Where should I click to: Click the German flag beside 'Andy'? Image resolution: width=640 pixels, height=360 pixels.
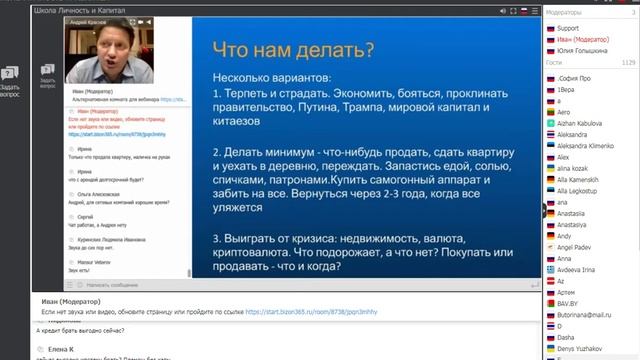click(x=551, y=236)
